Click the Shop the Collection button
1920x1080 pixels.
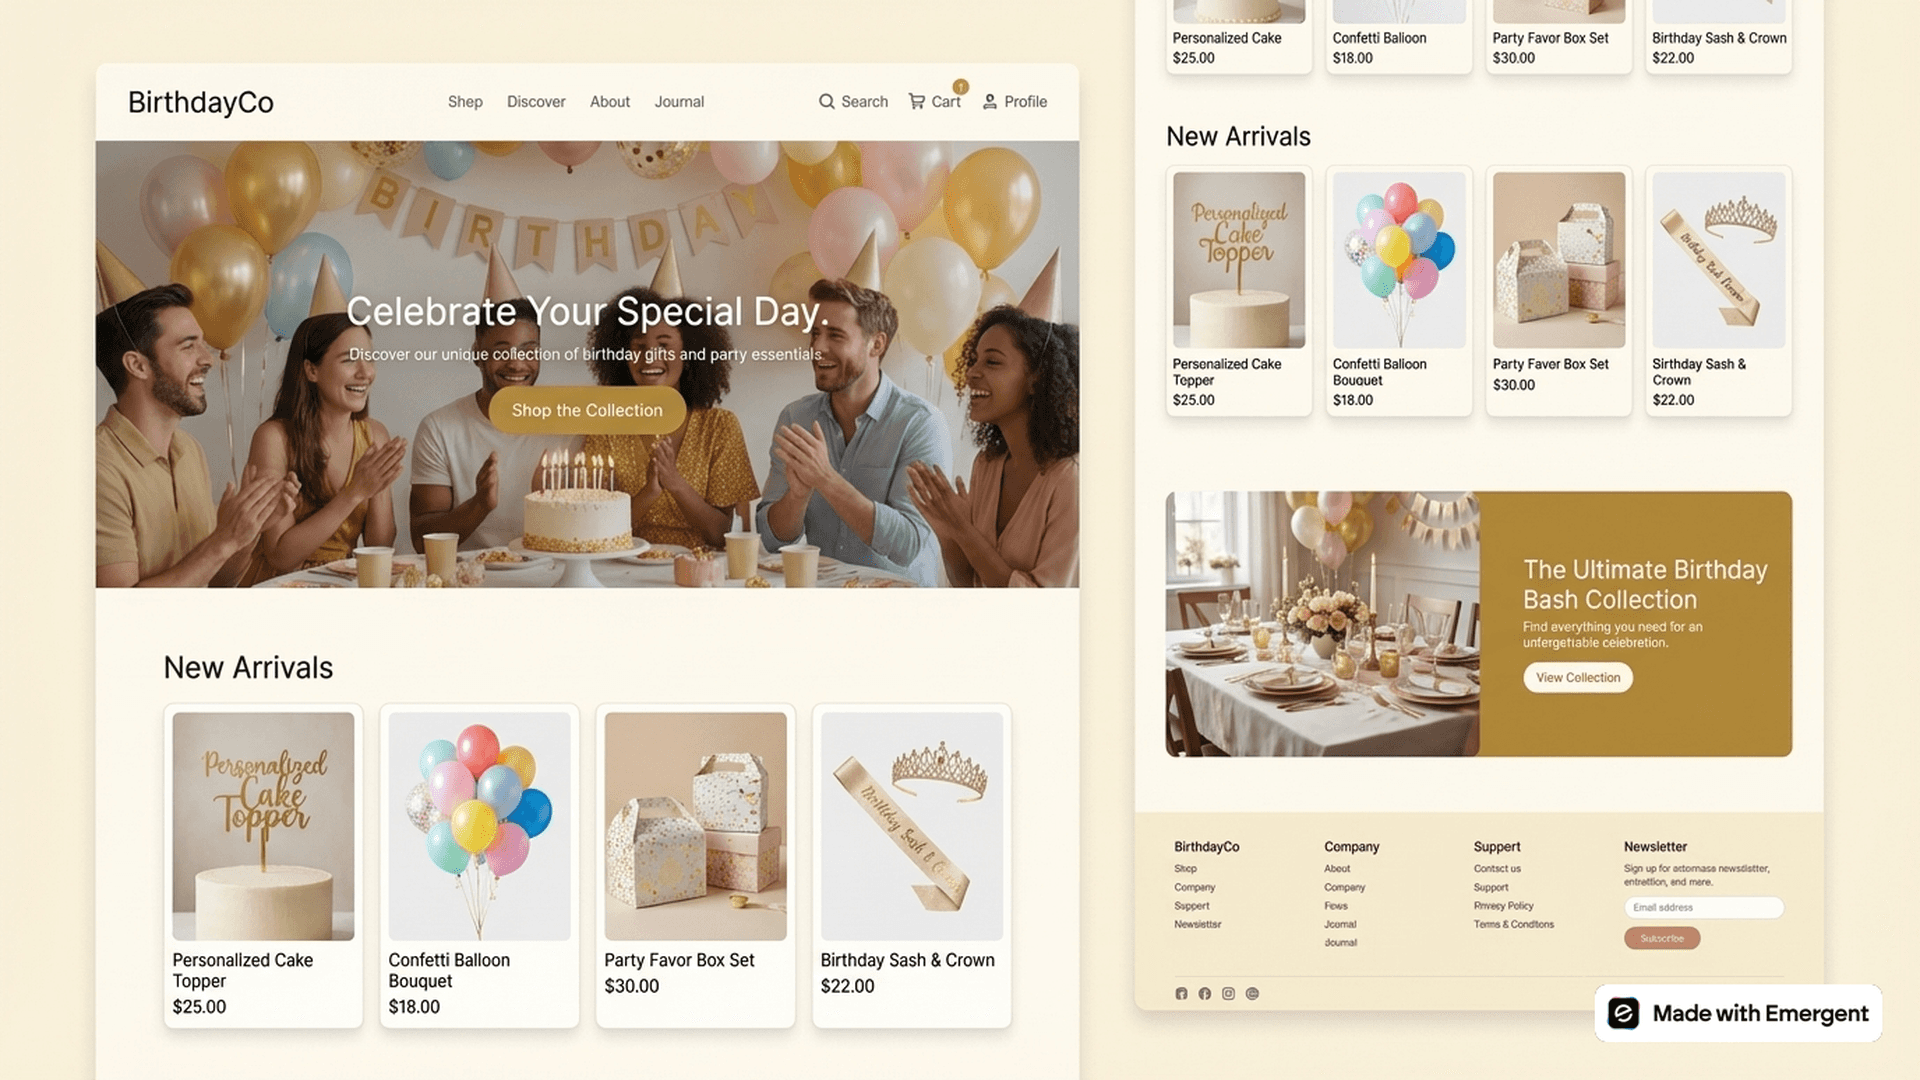[x=586, y=410]
